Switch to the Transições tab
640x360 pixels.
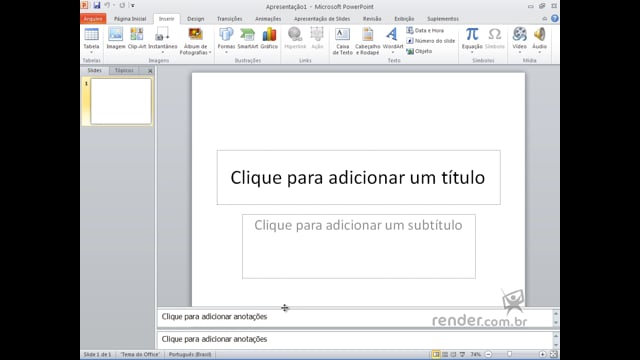point(229,19)
